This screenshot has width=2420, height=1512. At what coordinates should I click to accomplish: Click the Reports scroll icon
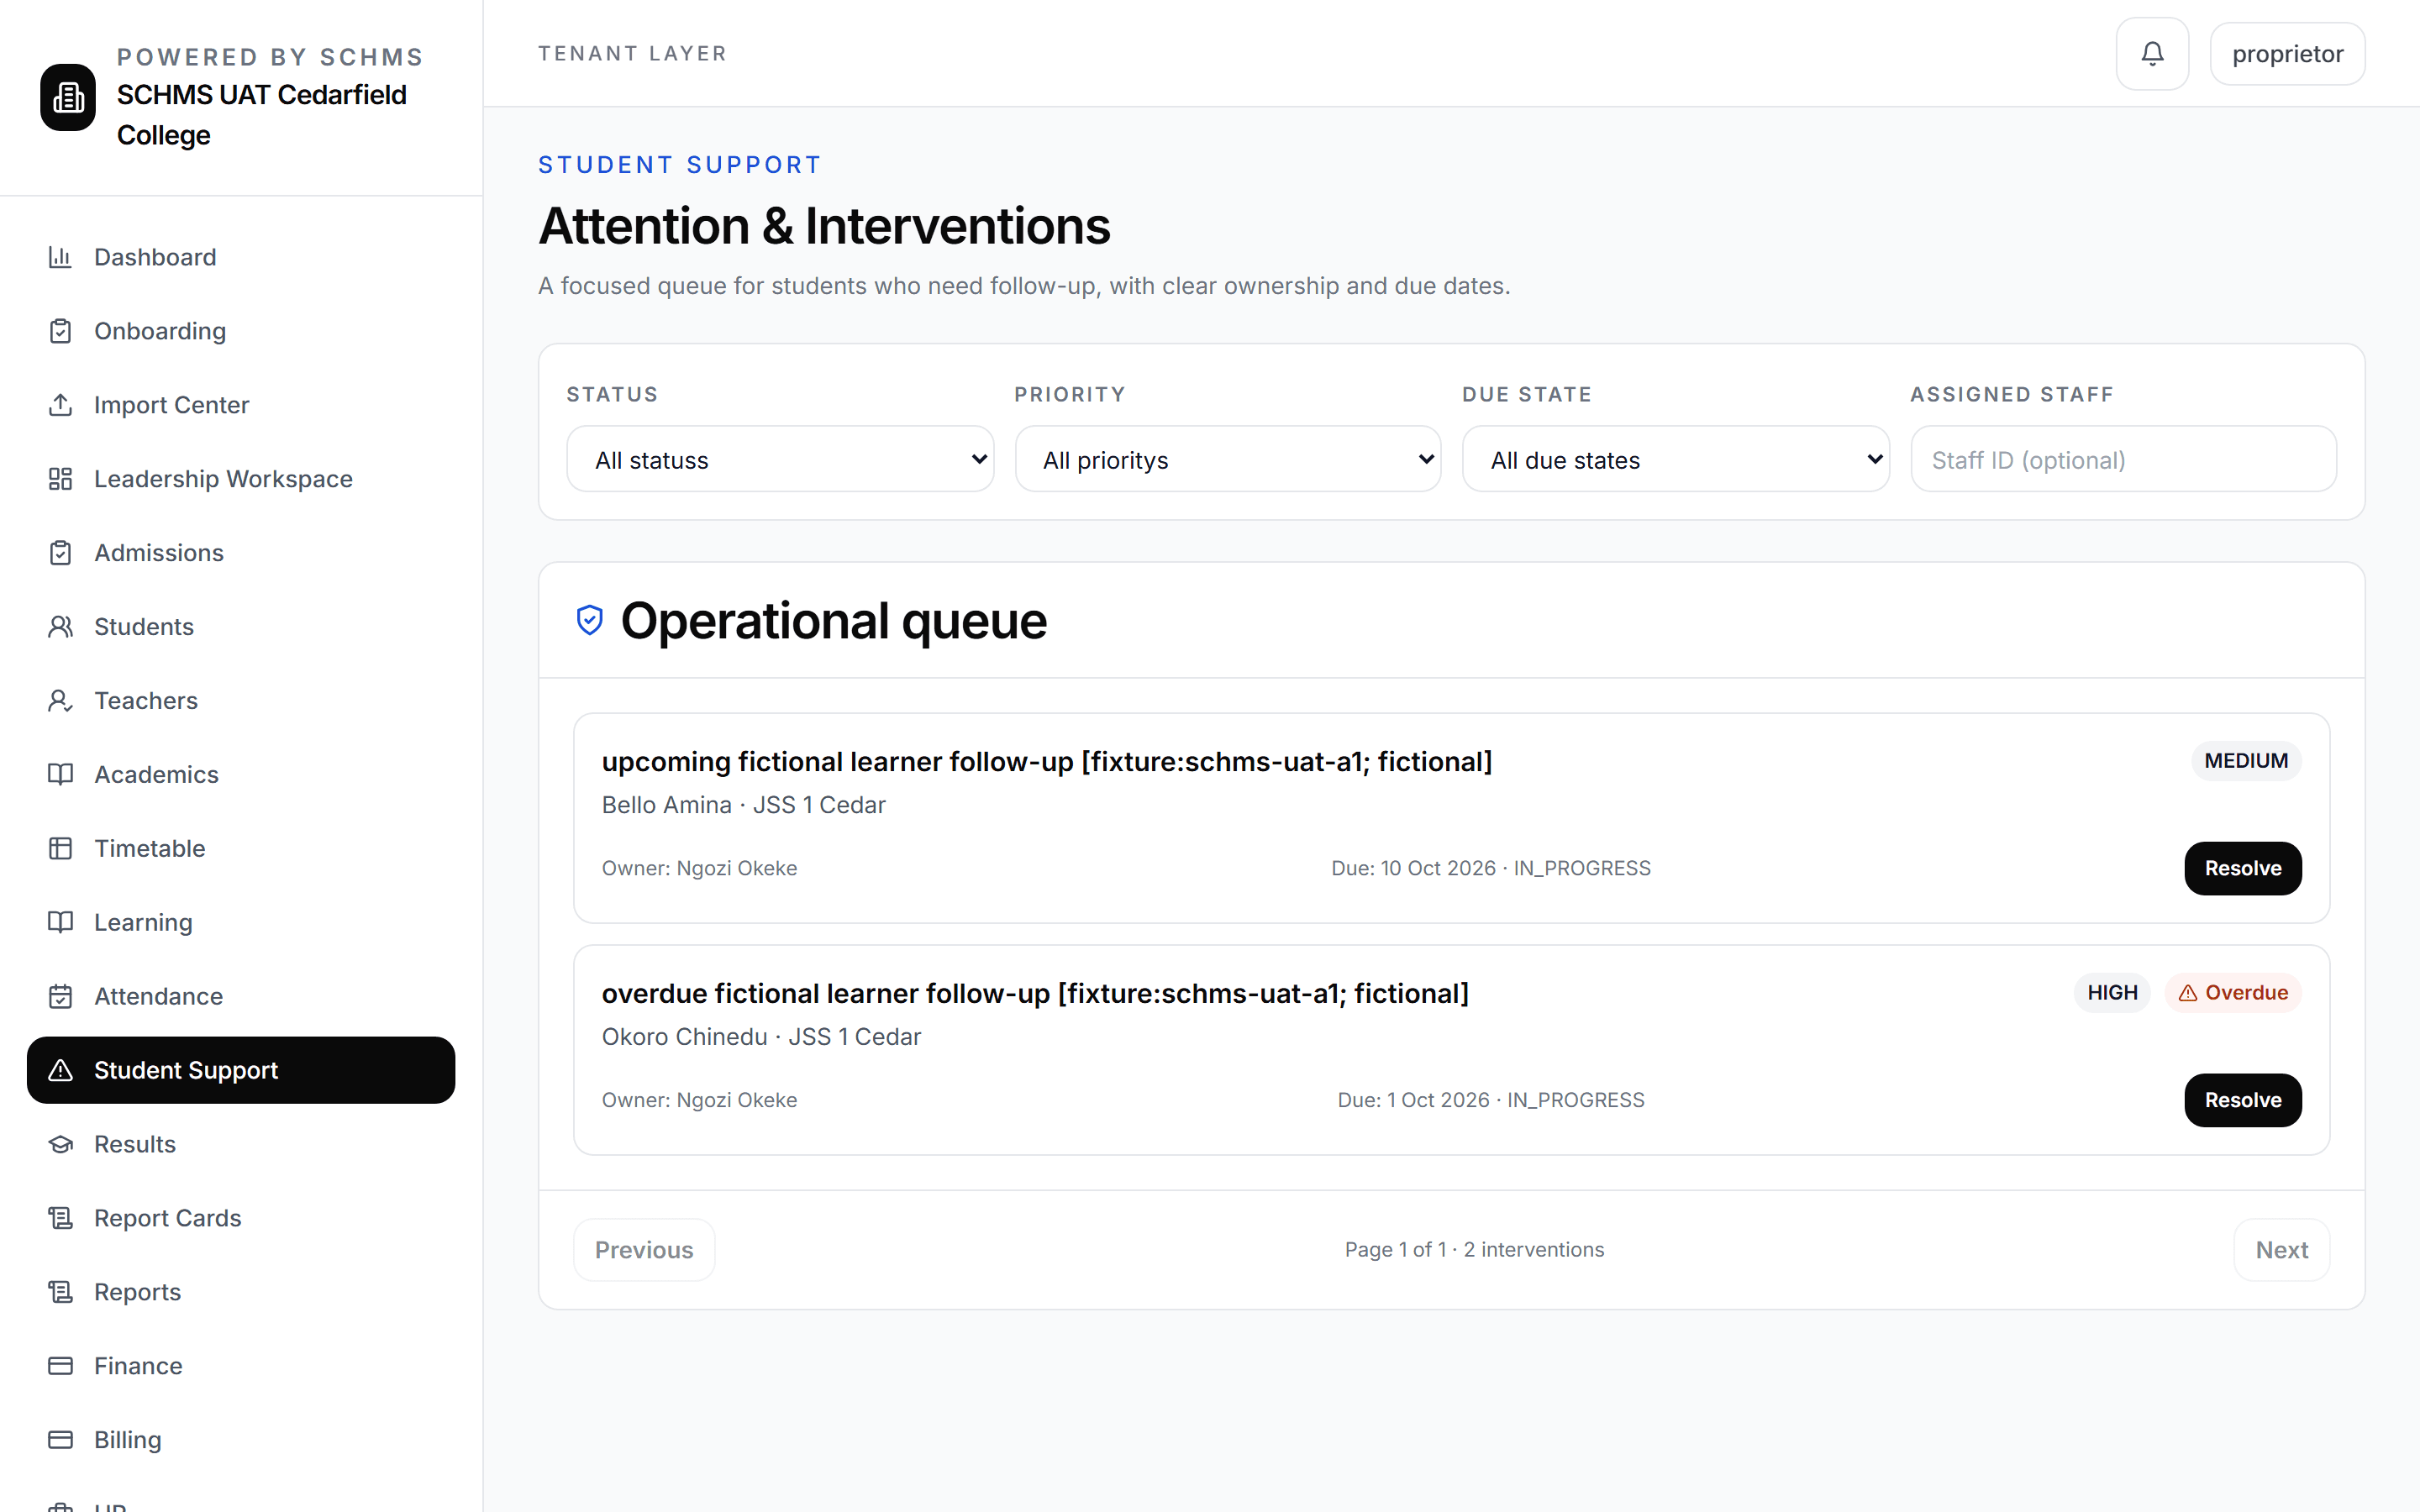61,1293
